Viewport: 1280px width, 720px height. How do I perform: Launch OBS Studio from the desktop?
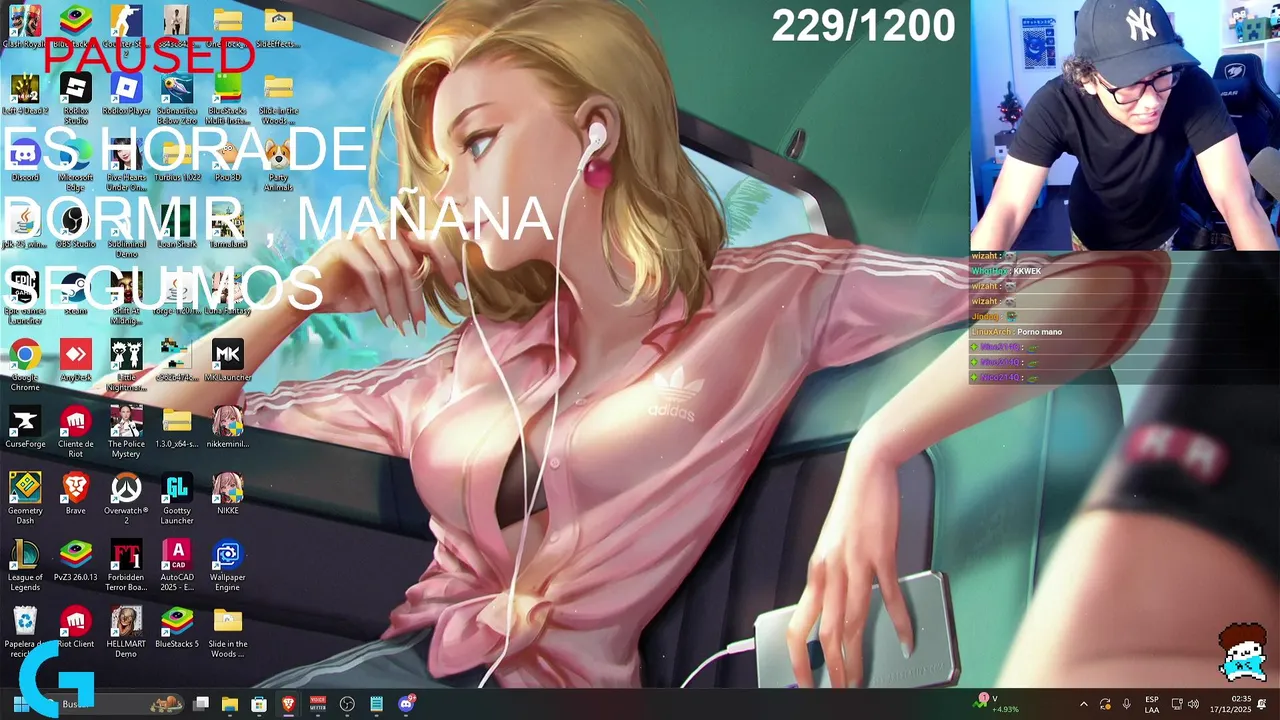click(x=76, y=228)
